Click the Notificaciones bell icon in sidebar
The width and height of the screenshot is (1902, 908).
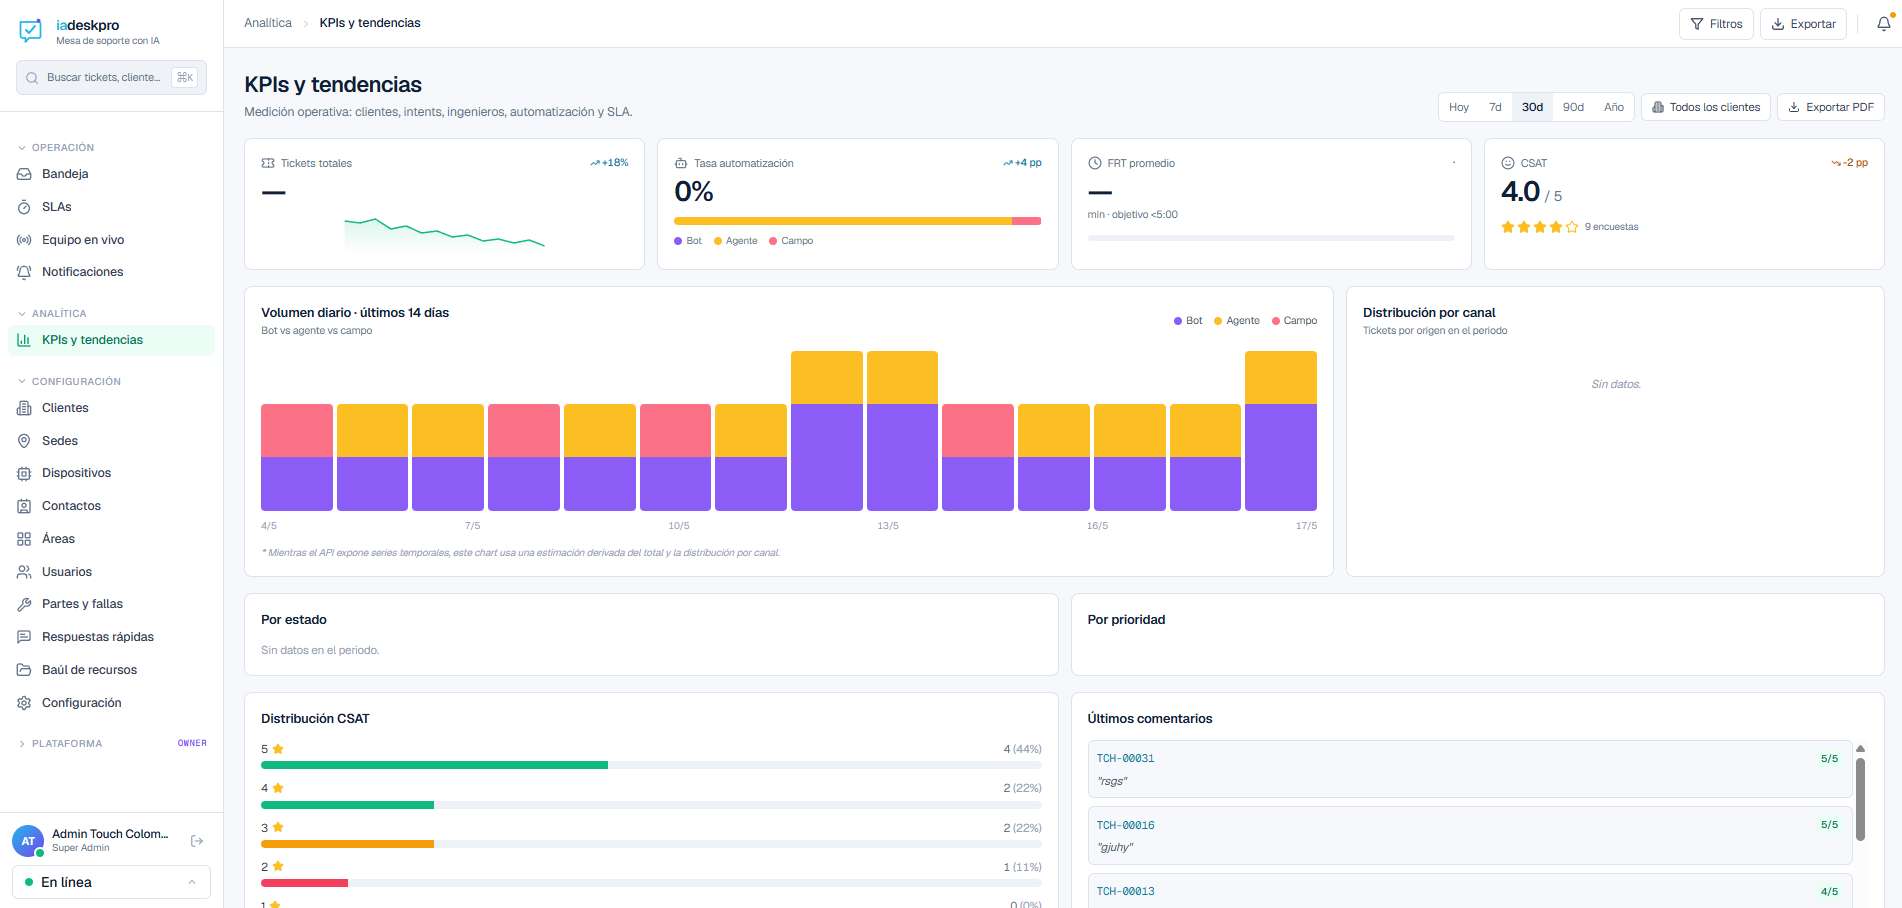(x=24, y=272)
